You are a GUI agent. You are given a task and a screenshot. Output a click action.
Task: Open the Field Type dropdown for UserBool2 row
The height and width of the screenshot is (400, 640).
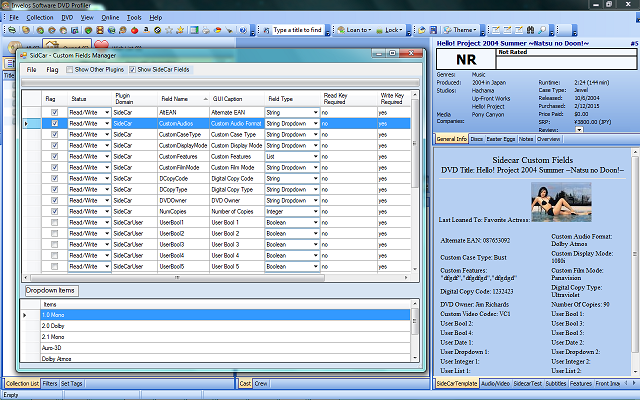(x=316, y=233)
